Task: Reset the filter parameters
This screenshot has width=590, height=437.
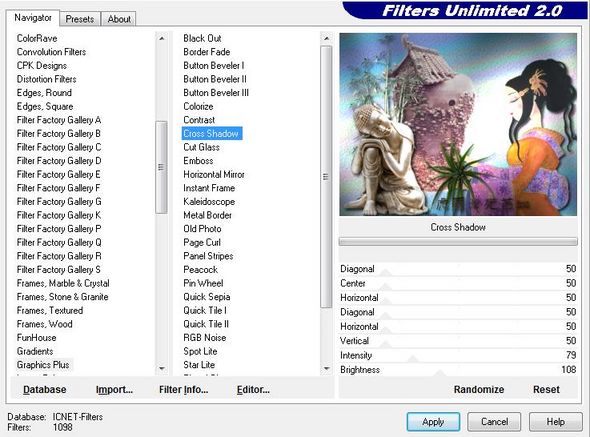Action: click(546, 389)
